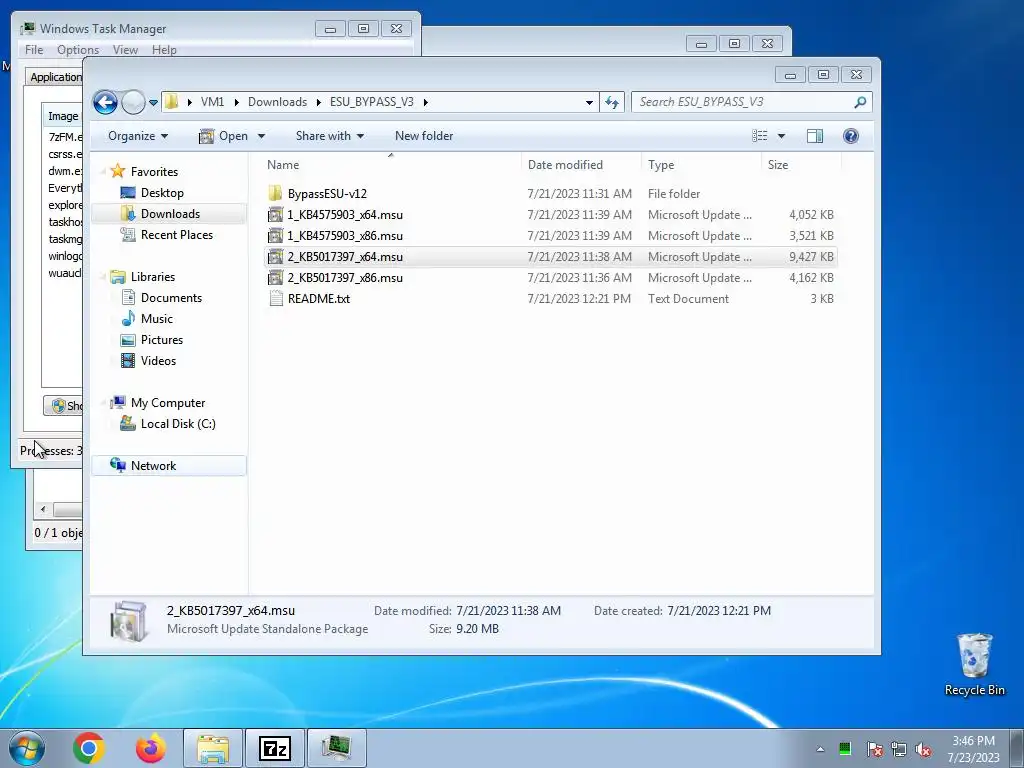The image size is (1024, 768).
Task: Open the Music library
Action: (157, 318)
